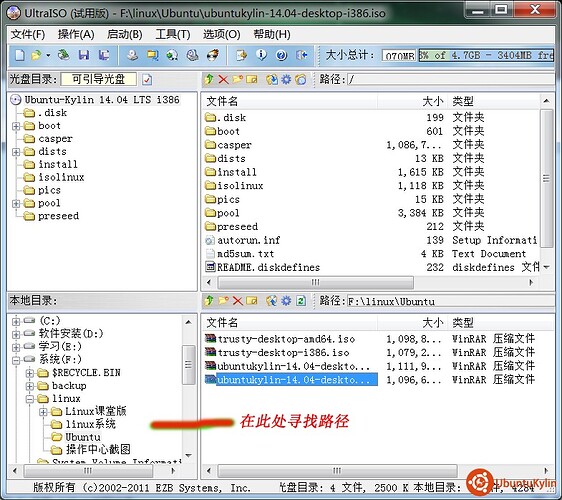Click the green-arrow disc convert icon
The image size is (562, 500).
coord(173,55)
